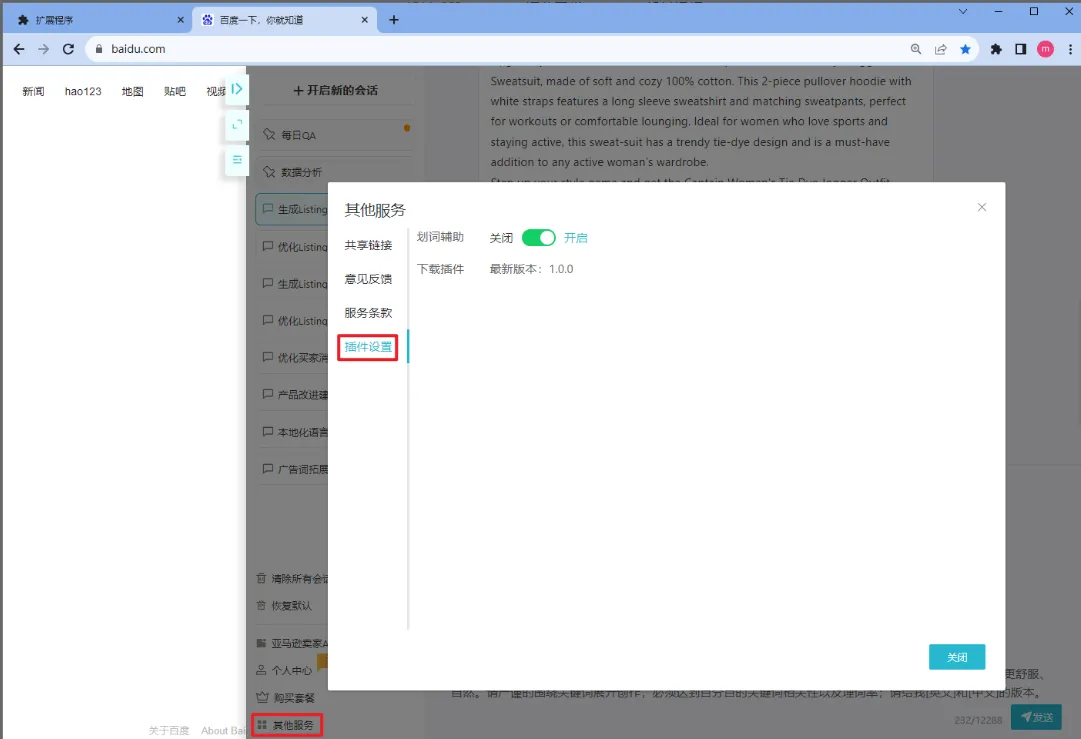The width and height of the screenshot is (1081, 739).
Task: Click the teal 关闭 button in dialog
Action: click(x=957, y=657)
